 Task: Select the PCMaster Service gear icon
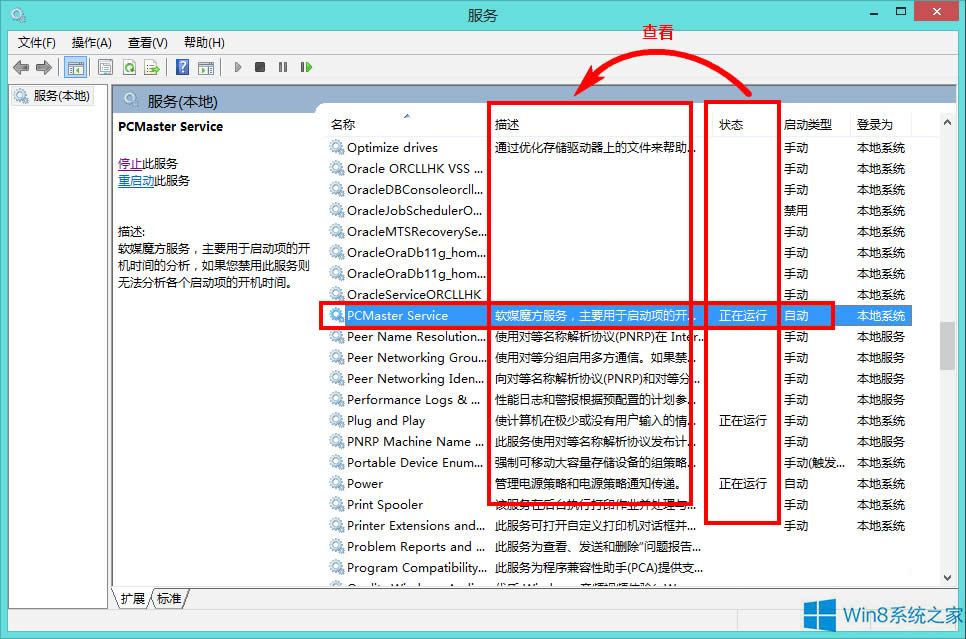336,315
